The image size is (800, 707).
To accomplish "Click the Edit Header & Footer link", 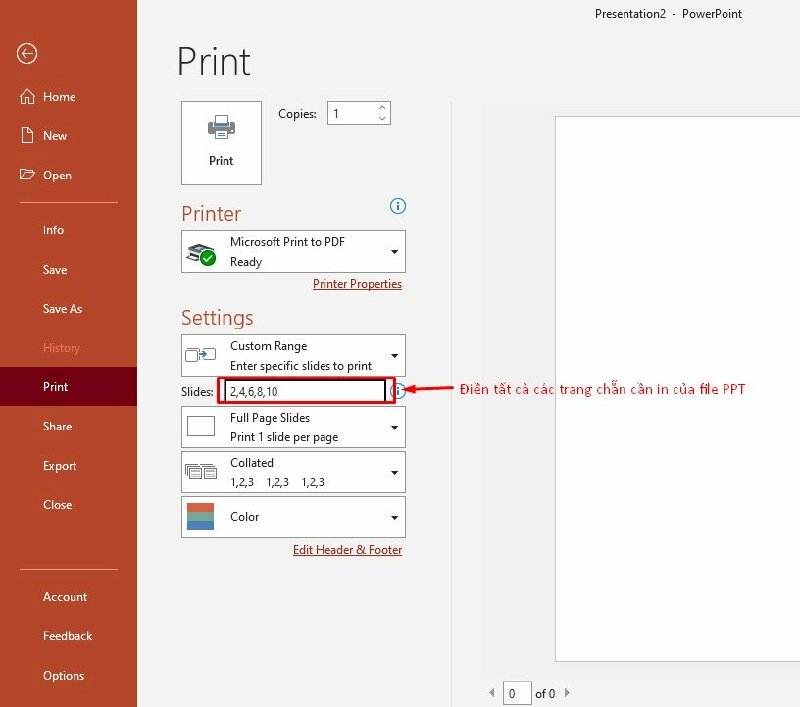I will click(347, 550).
